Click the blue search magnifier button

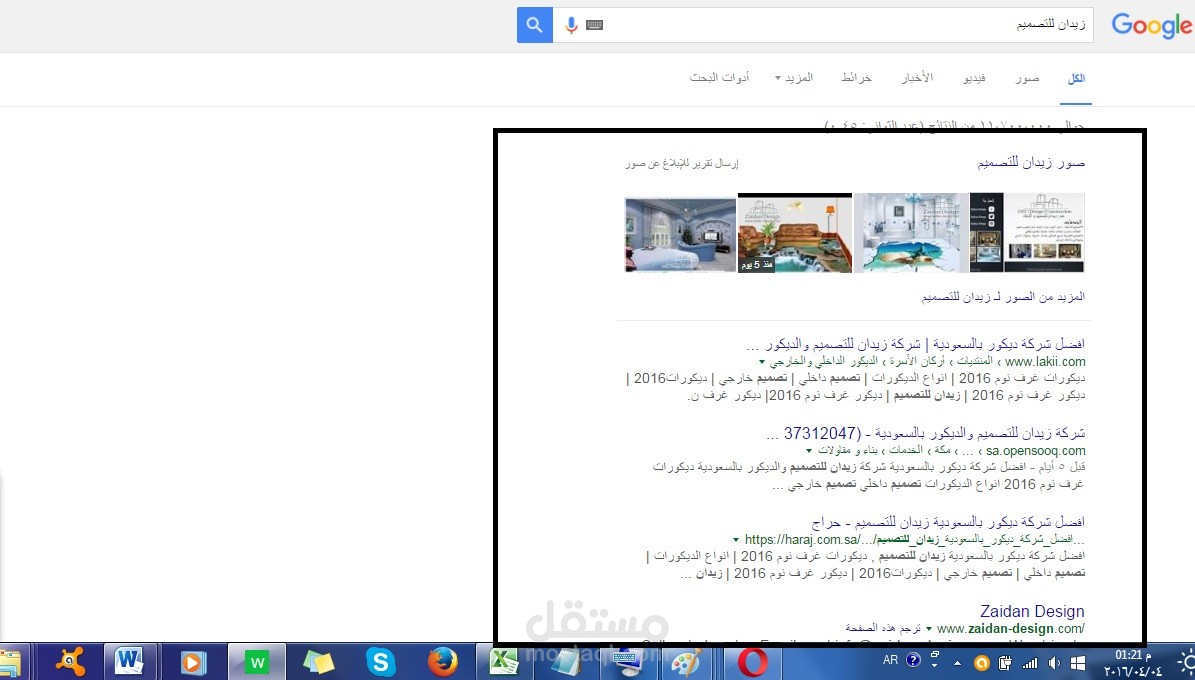tap(534, 25)
